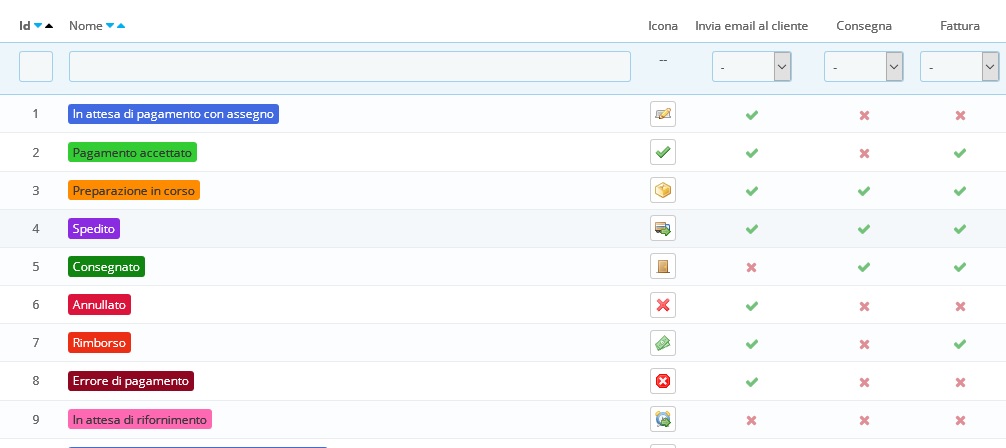Image resolution: width=1006 pixels, height=448 pixels.
Task: Click the door icon in the Consegnato row
Action: [663, 266]
